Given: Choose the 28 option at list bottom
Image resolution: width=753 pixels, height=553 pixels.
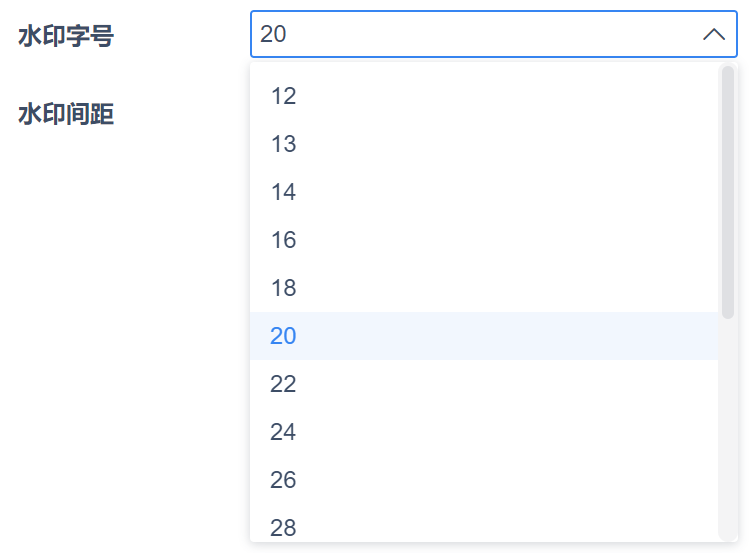Looking at the screenshot, I should tap(284, 527).
